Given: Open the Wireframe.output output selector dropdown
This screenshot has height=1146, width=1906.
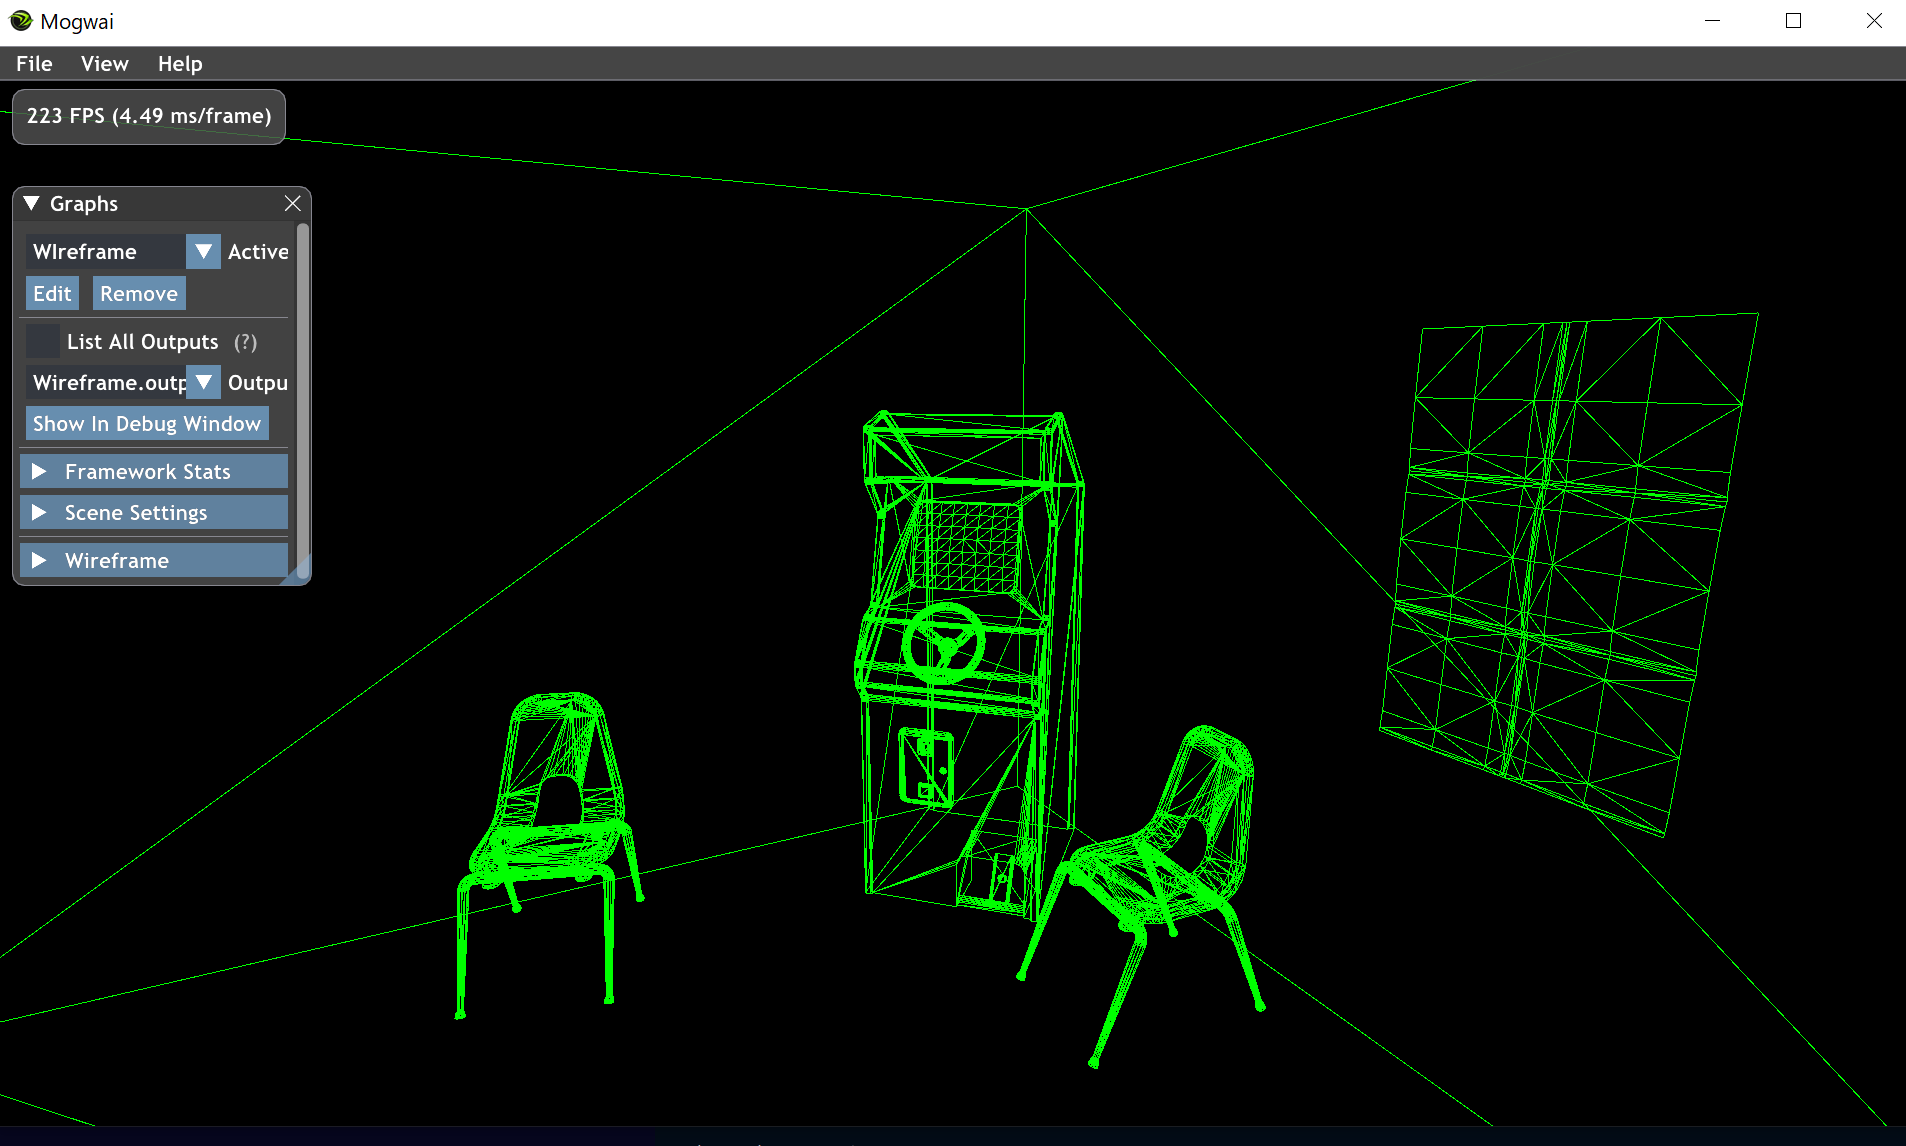Looking at the screenshot, I should point(203,382).
